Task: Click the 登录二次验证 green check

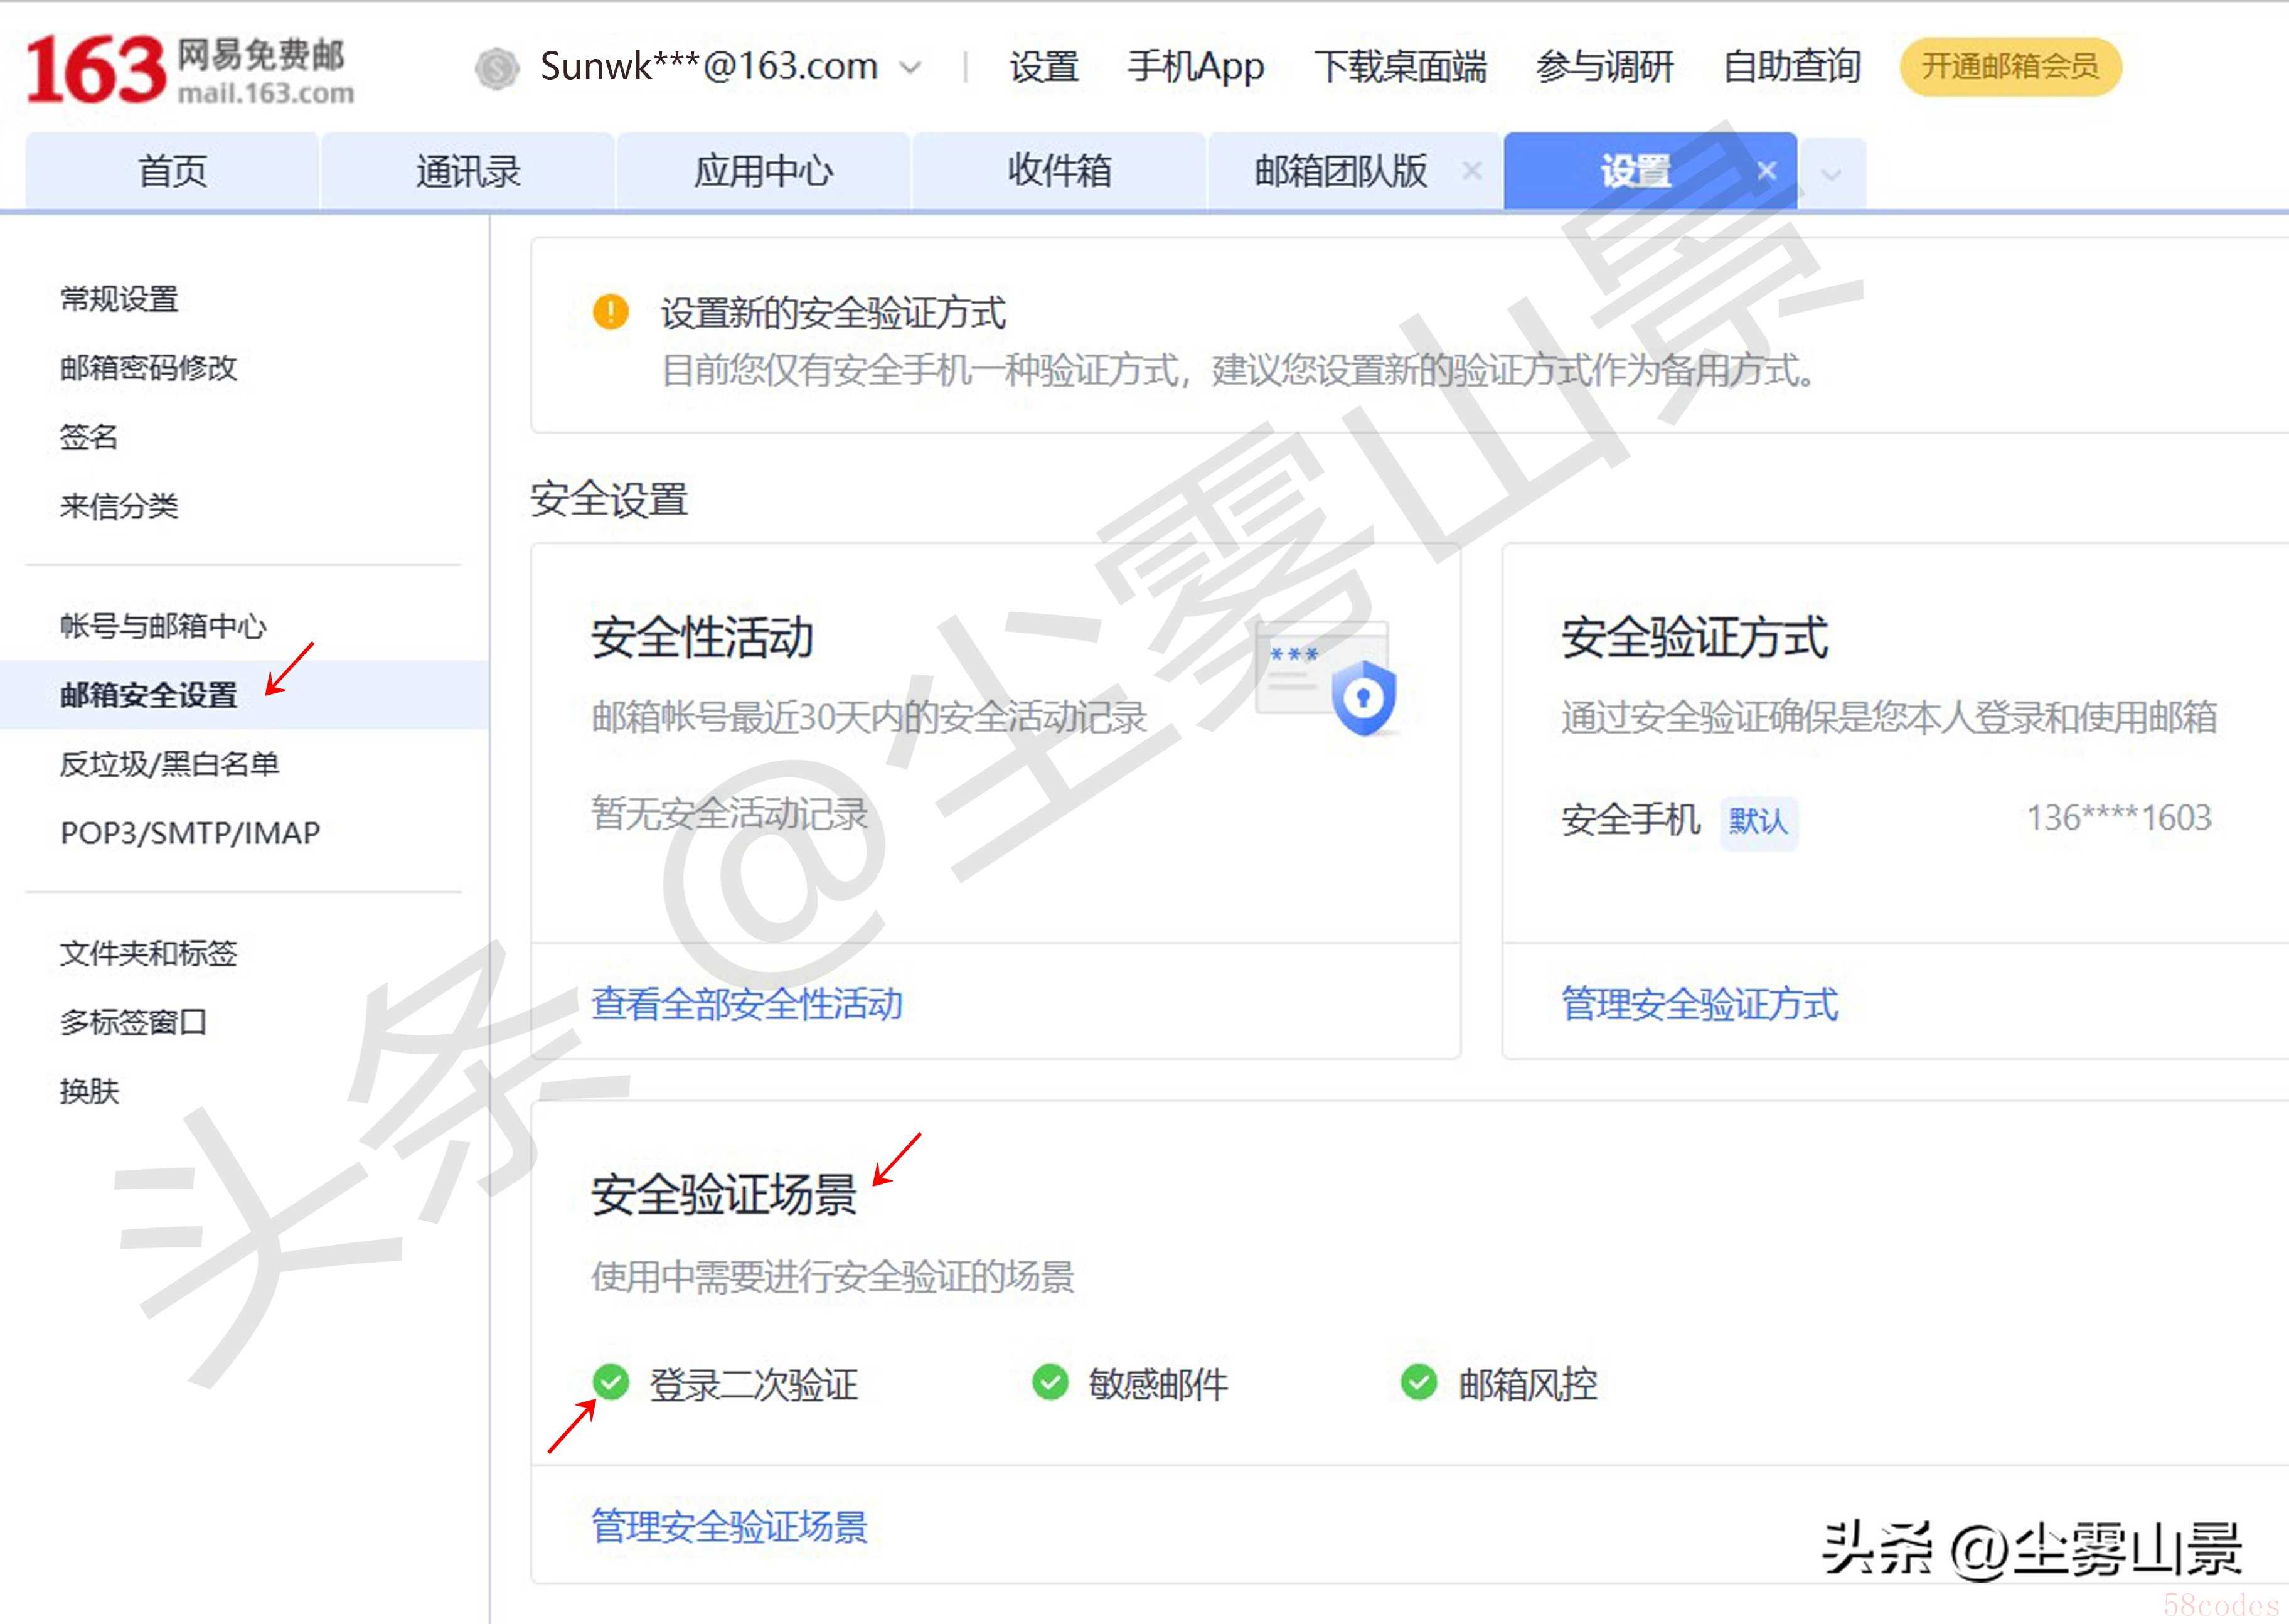Action: (610, 1382)
